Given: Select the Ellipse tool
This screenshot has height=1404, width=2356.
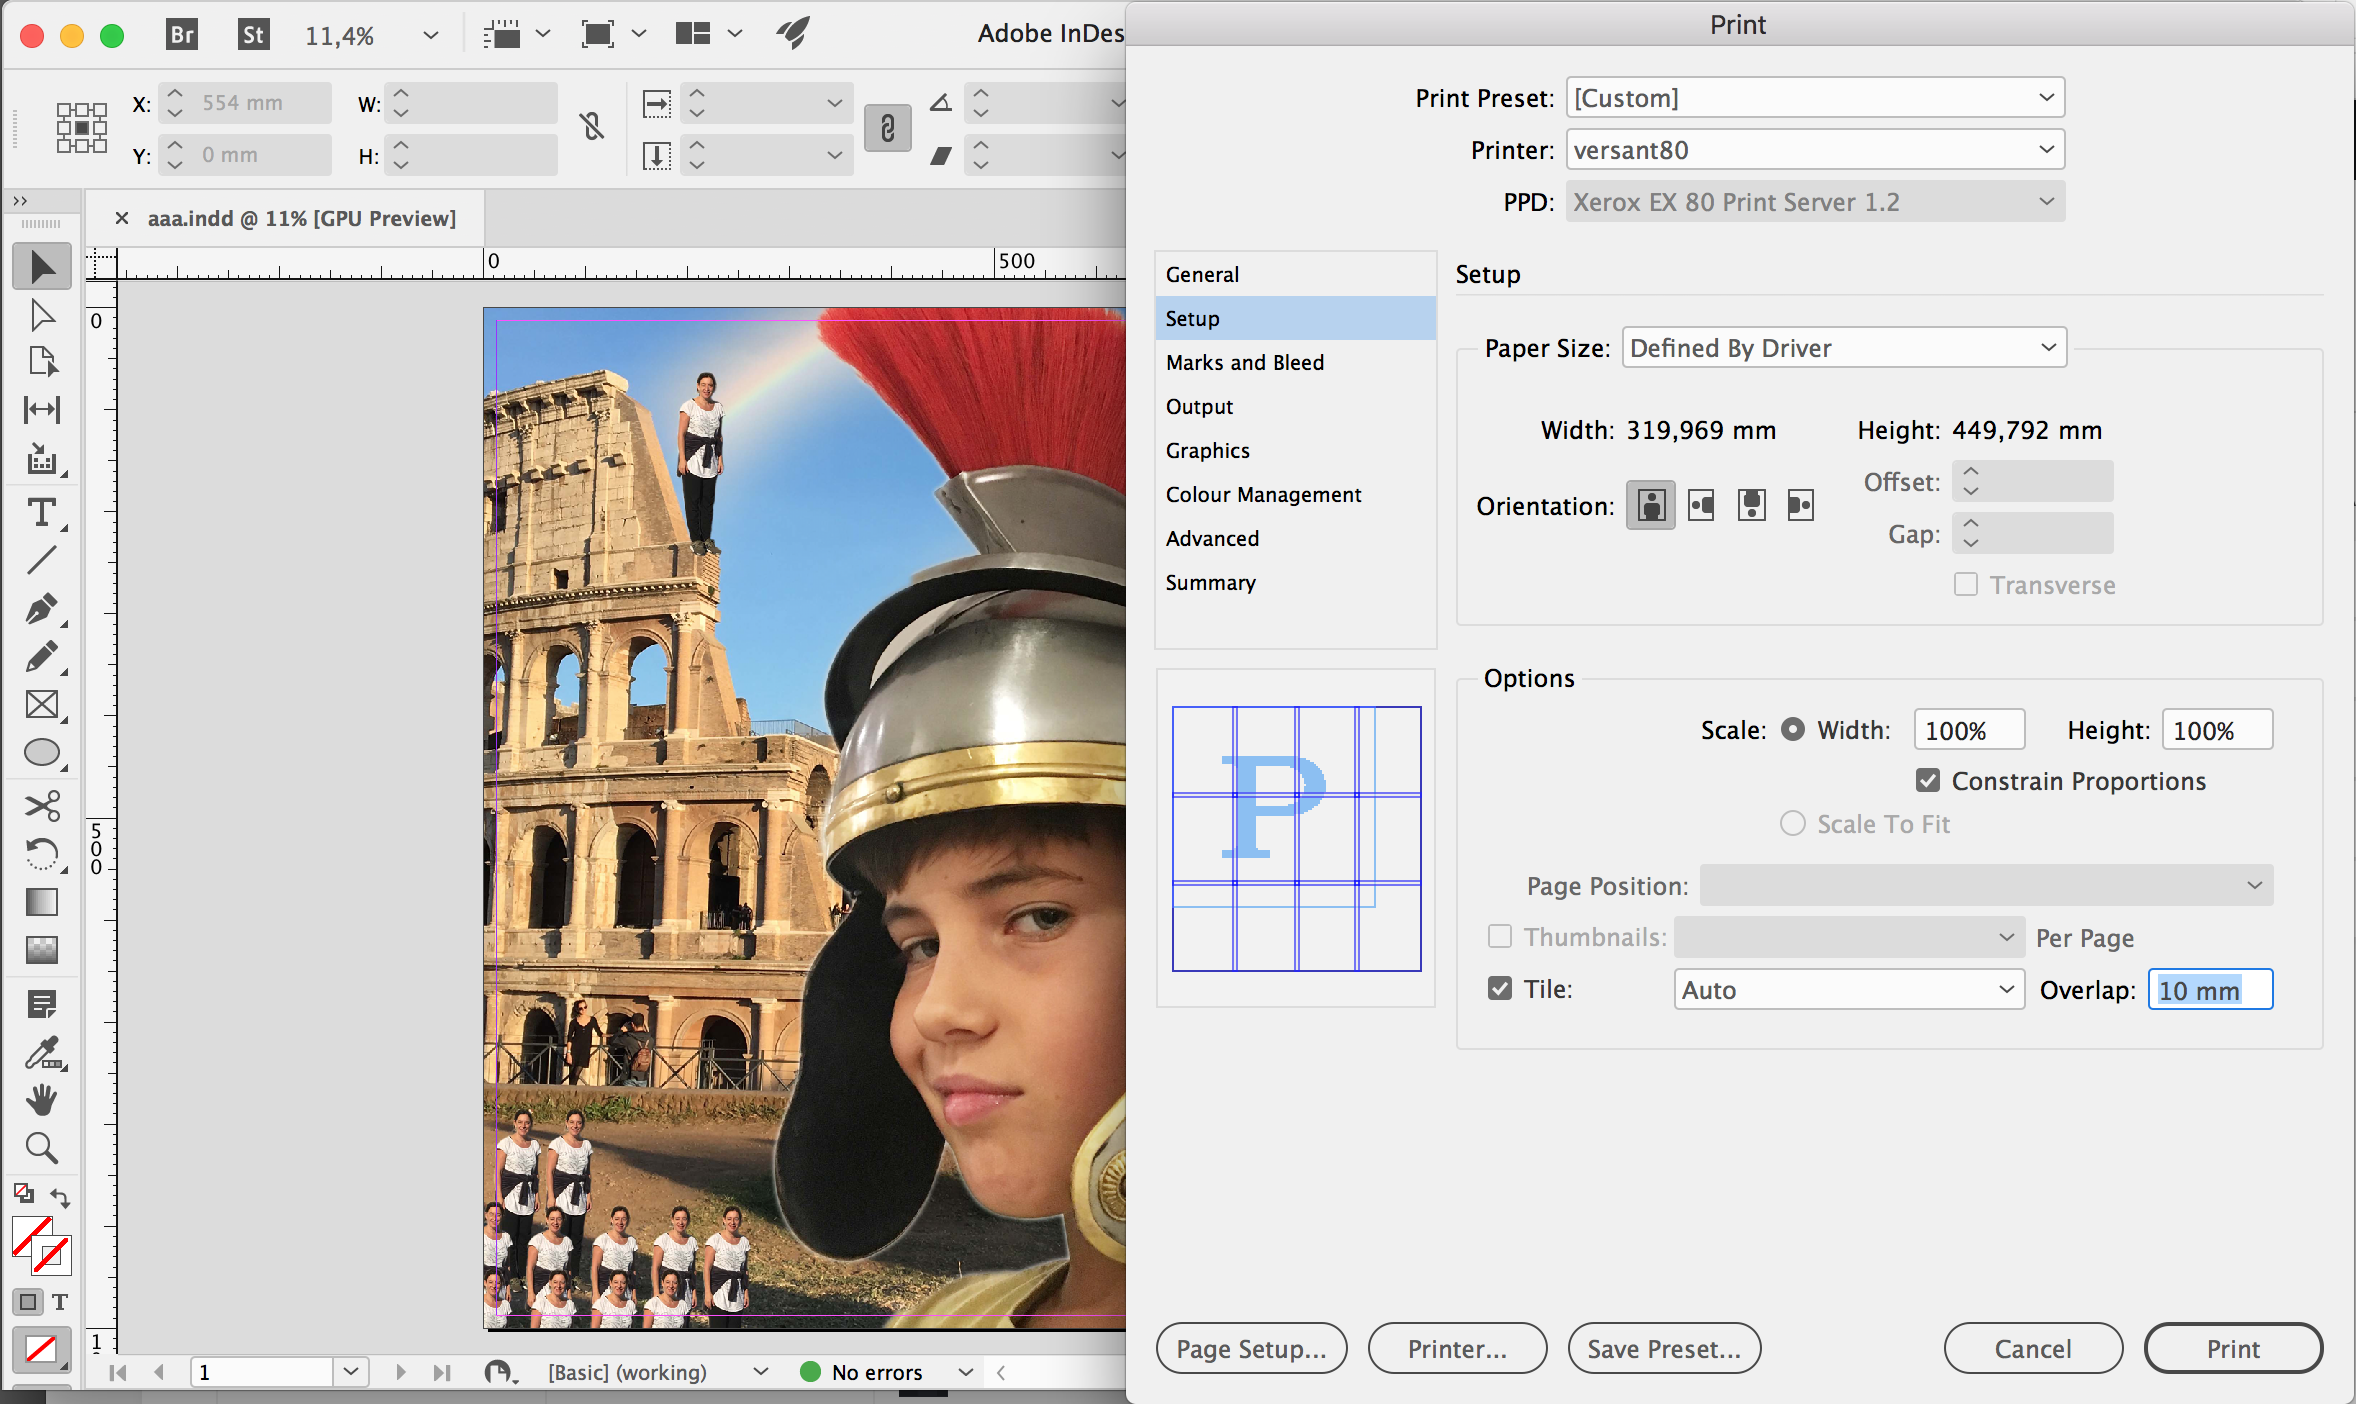Looking at the screenshot, I should click(41, 753).
